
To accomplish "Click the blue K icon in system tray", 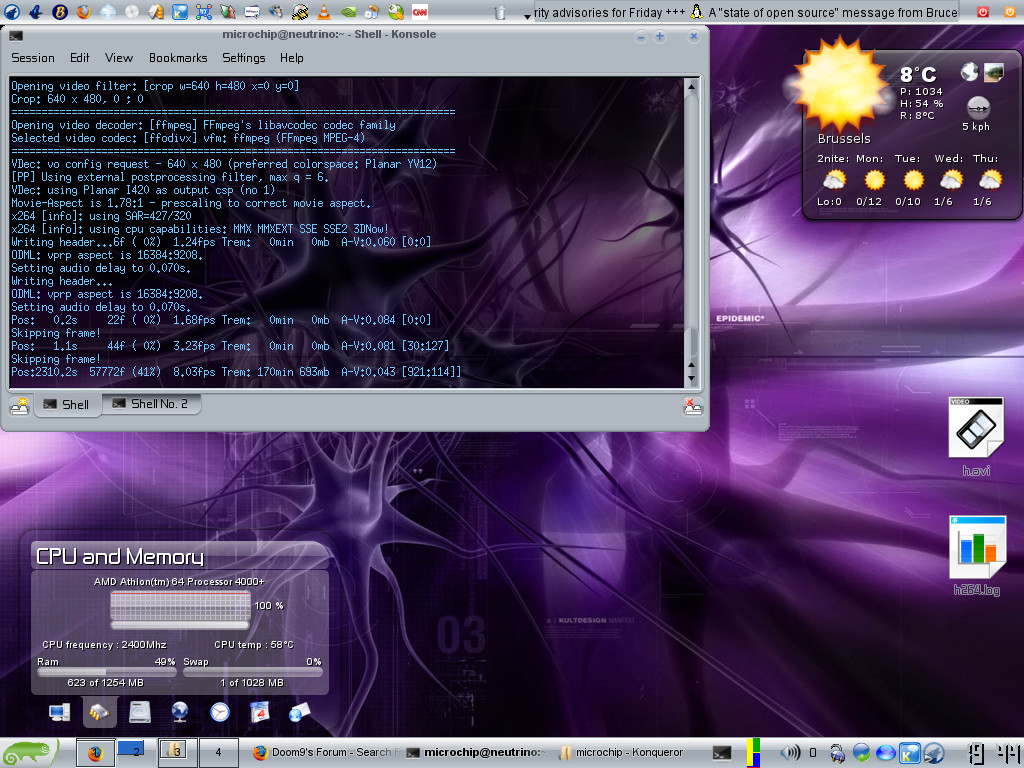I will pyautogui.click(x=909, y=753).
